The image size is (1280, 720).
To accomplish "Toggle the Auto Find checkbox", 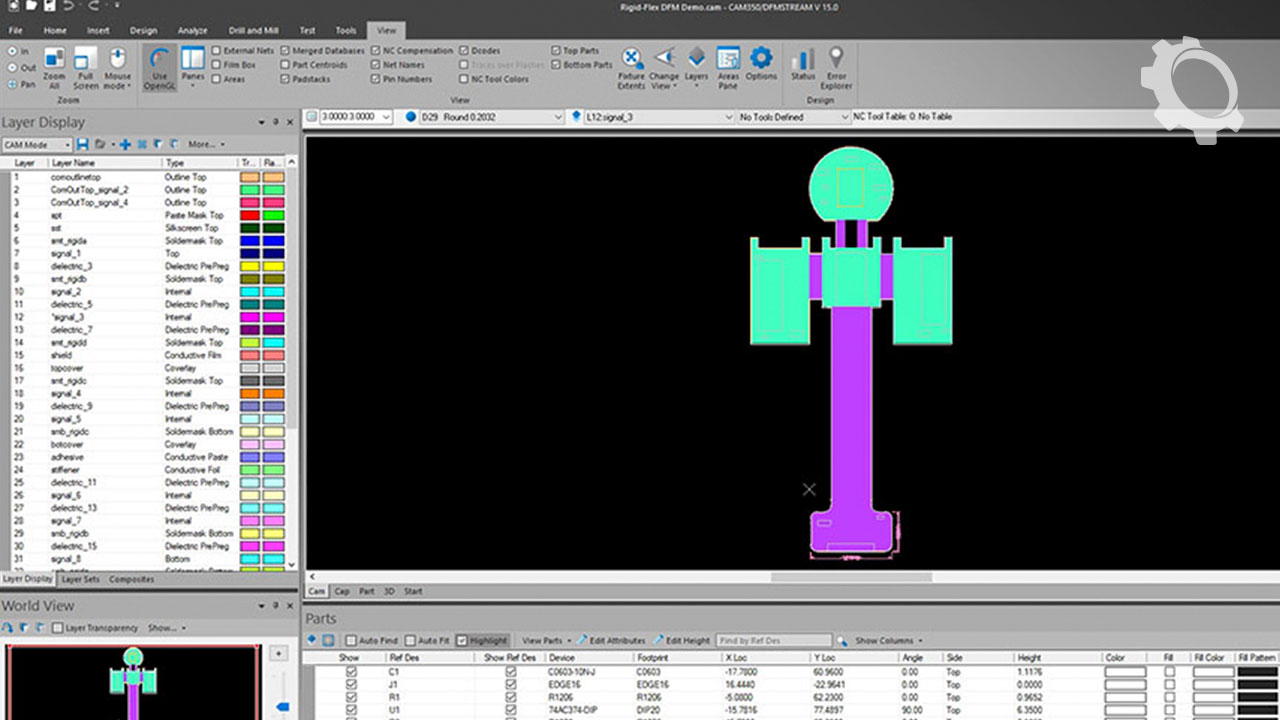I will [x=351, y=640].
